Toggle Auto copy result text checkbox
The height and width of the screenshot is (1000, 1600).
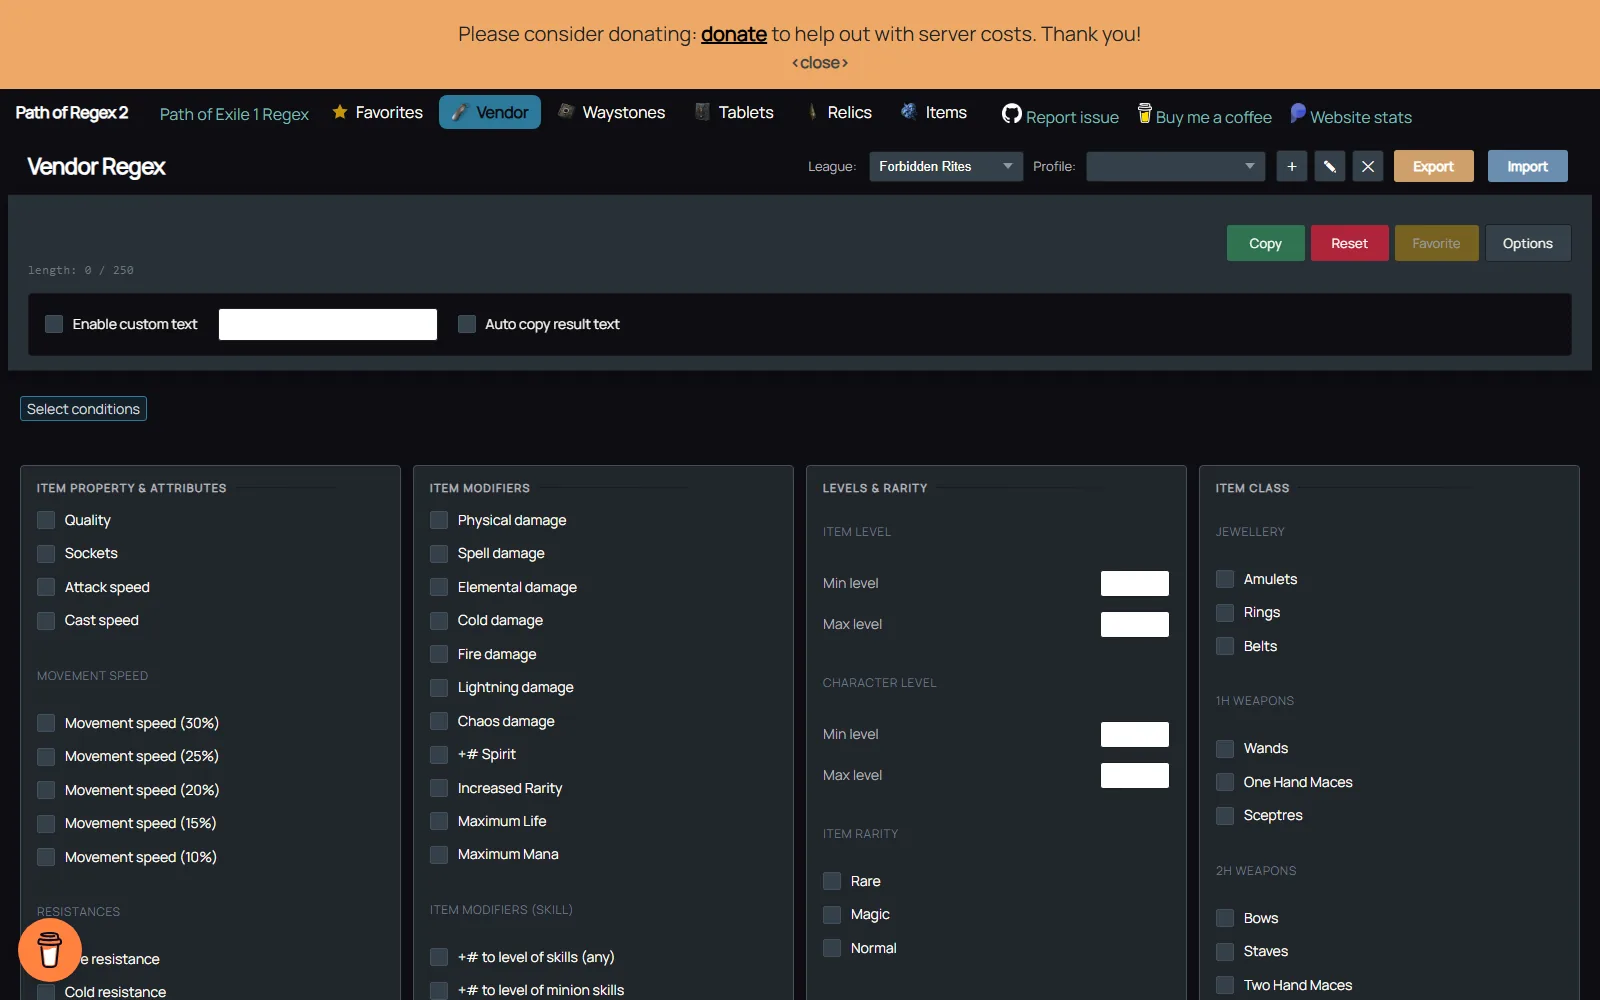pos(467,324)
